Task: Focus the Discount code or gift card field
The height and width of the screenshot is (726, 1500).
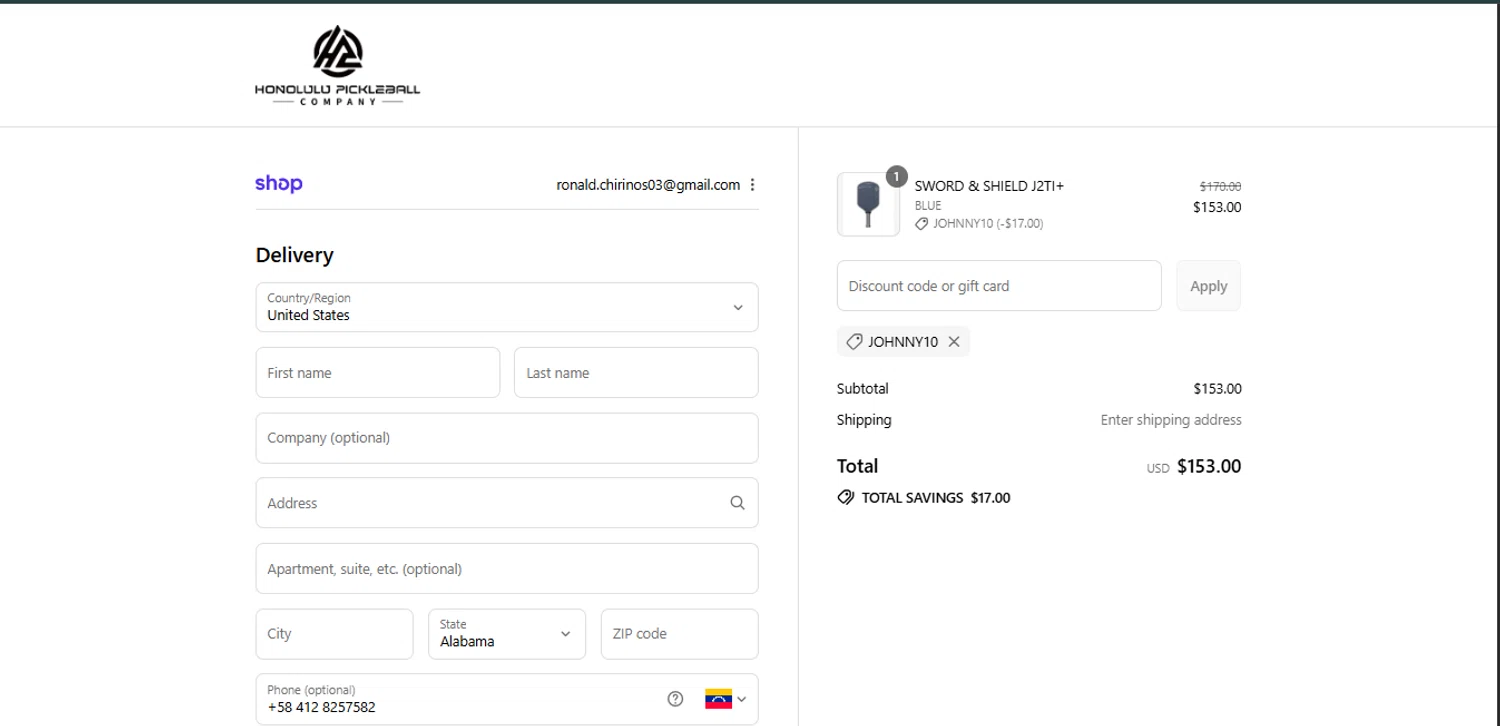Action: pos(999,286)
